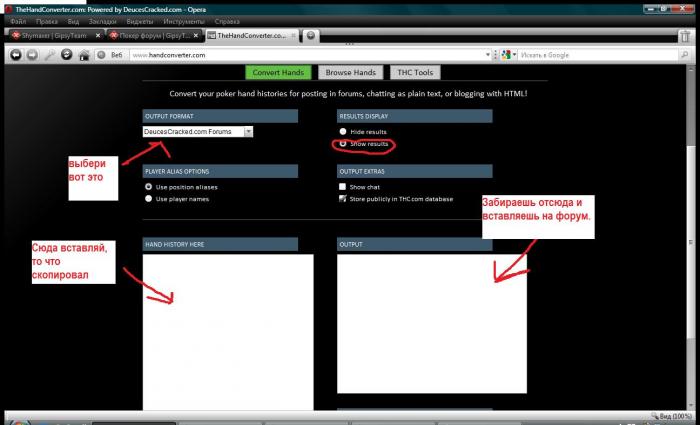Click inside the Output textarea
Screen dimensions: 700x425
click(432, 324)
